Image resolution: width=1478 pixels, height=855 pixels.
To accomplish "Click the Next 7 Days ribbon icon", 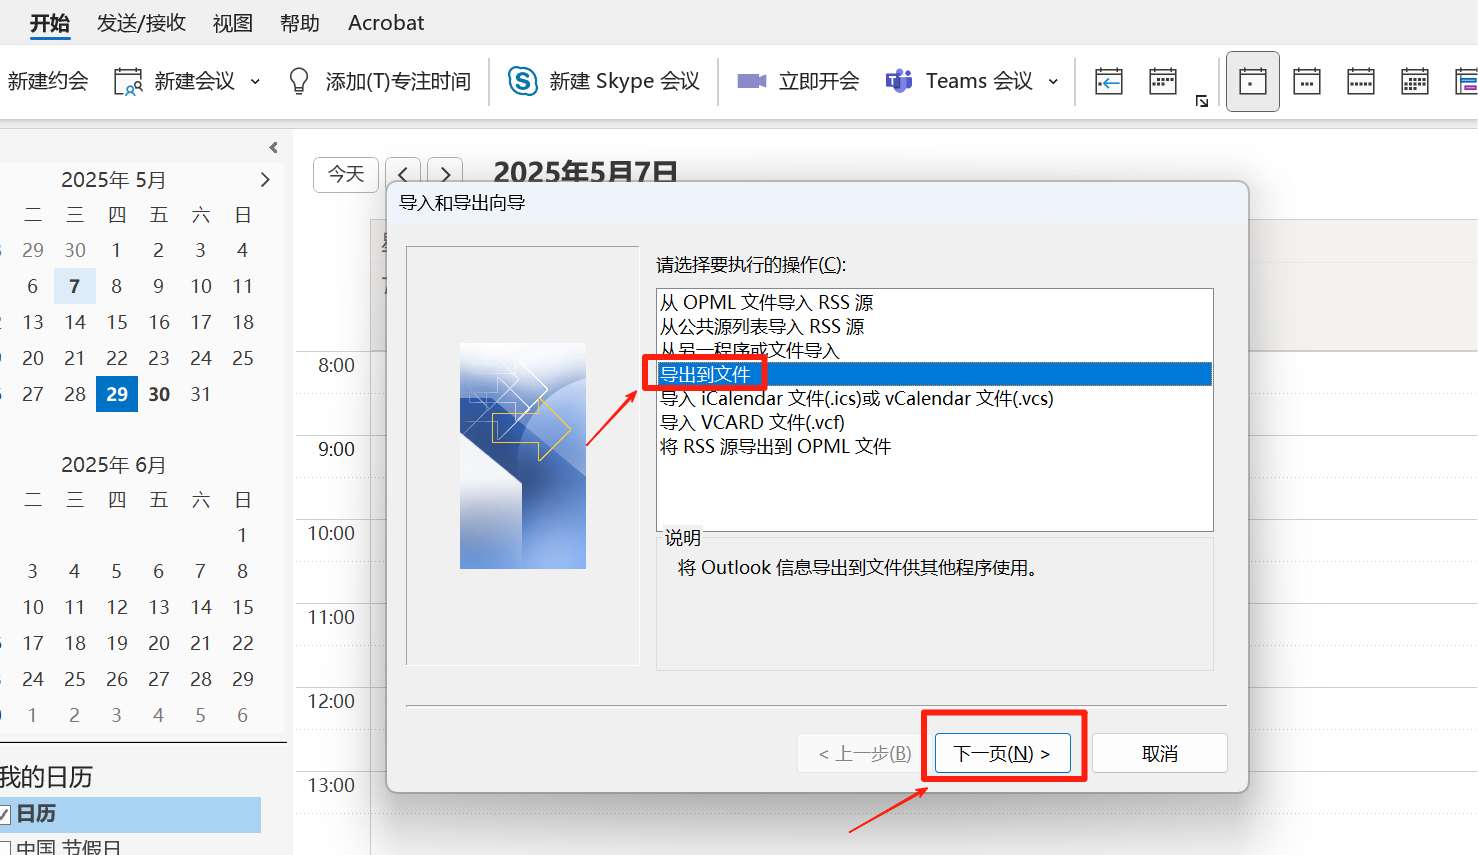I will pos(1162,81).
